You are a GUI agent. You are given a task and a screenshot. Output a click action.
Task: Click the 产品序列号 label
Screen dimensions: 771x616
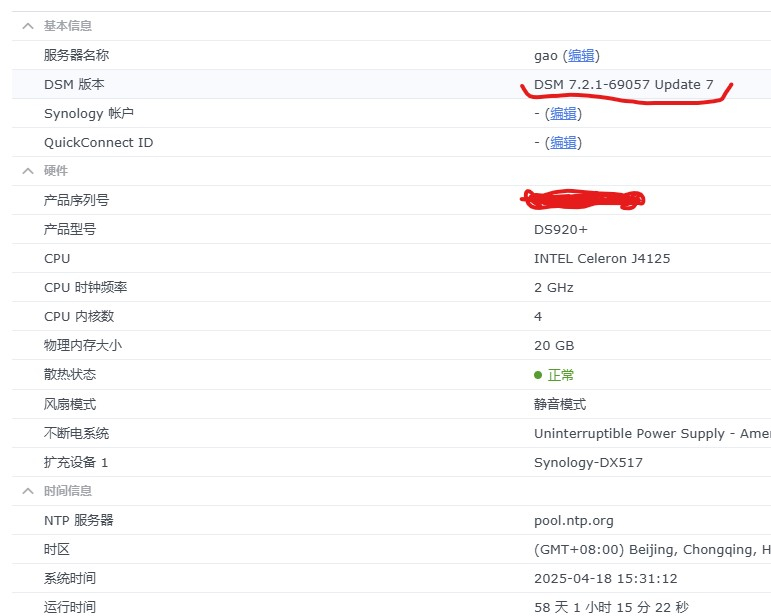(x=76, y=200)
